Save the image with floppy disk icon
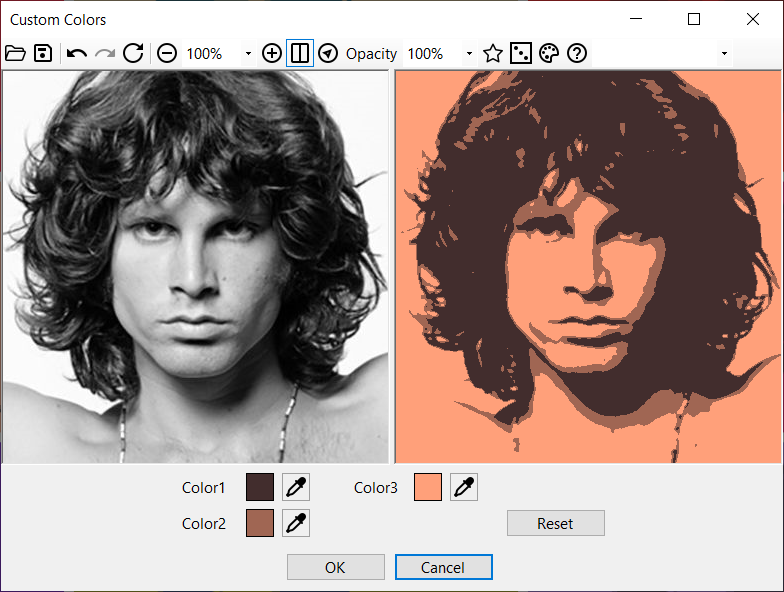 43,53
